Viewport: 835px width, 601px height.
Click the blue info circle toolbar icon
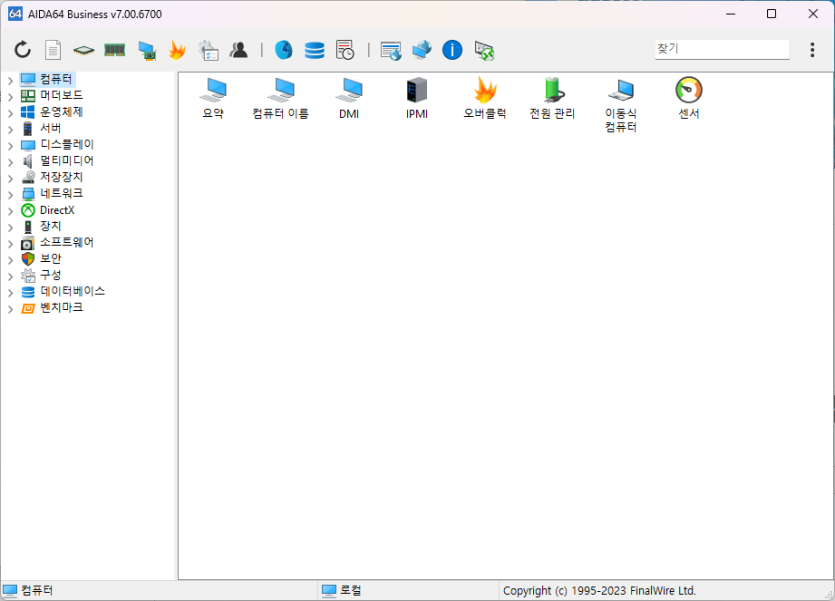pos(452,50)
